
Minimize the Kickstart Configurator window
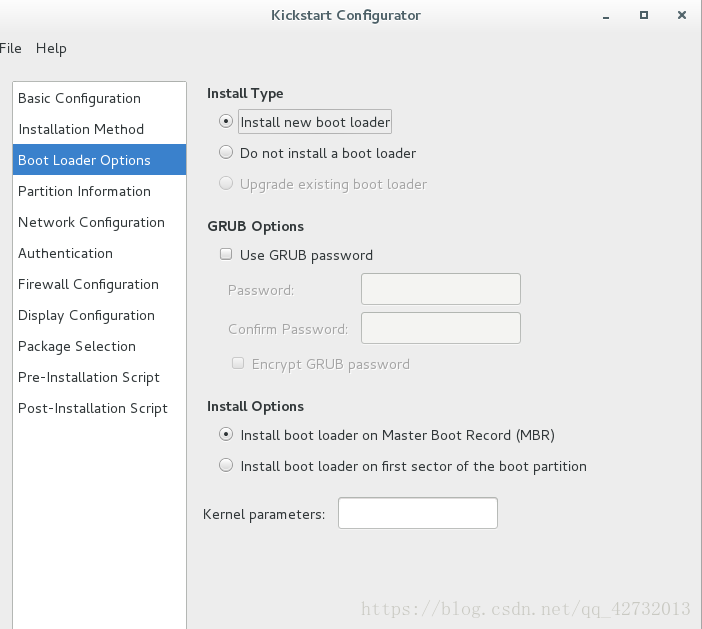point(606,16)
